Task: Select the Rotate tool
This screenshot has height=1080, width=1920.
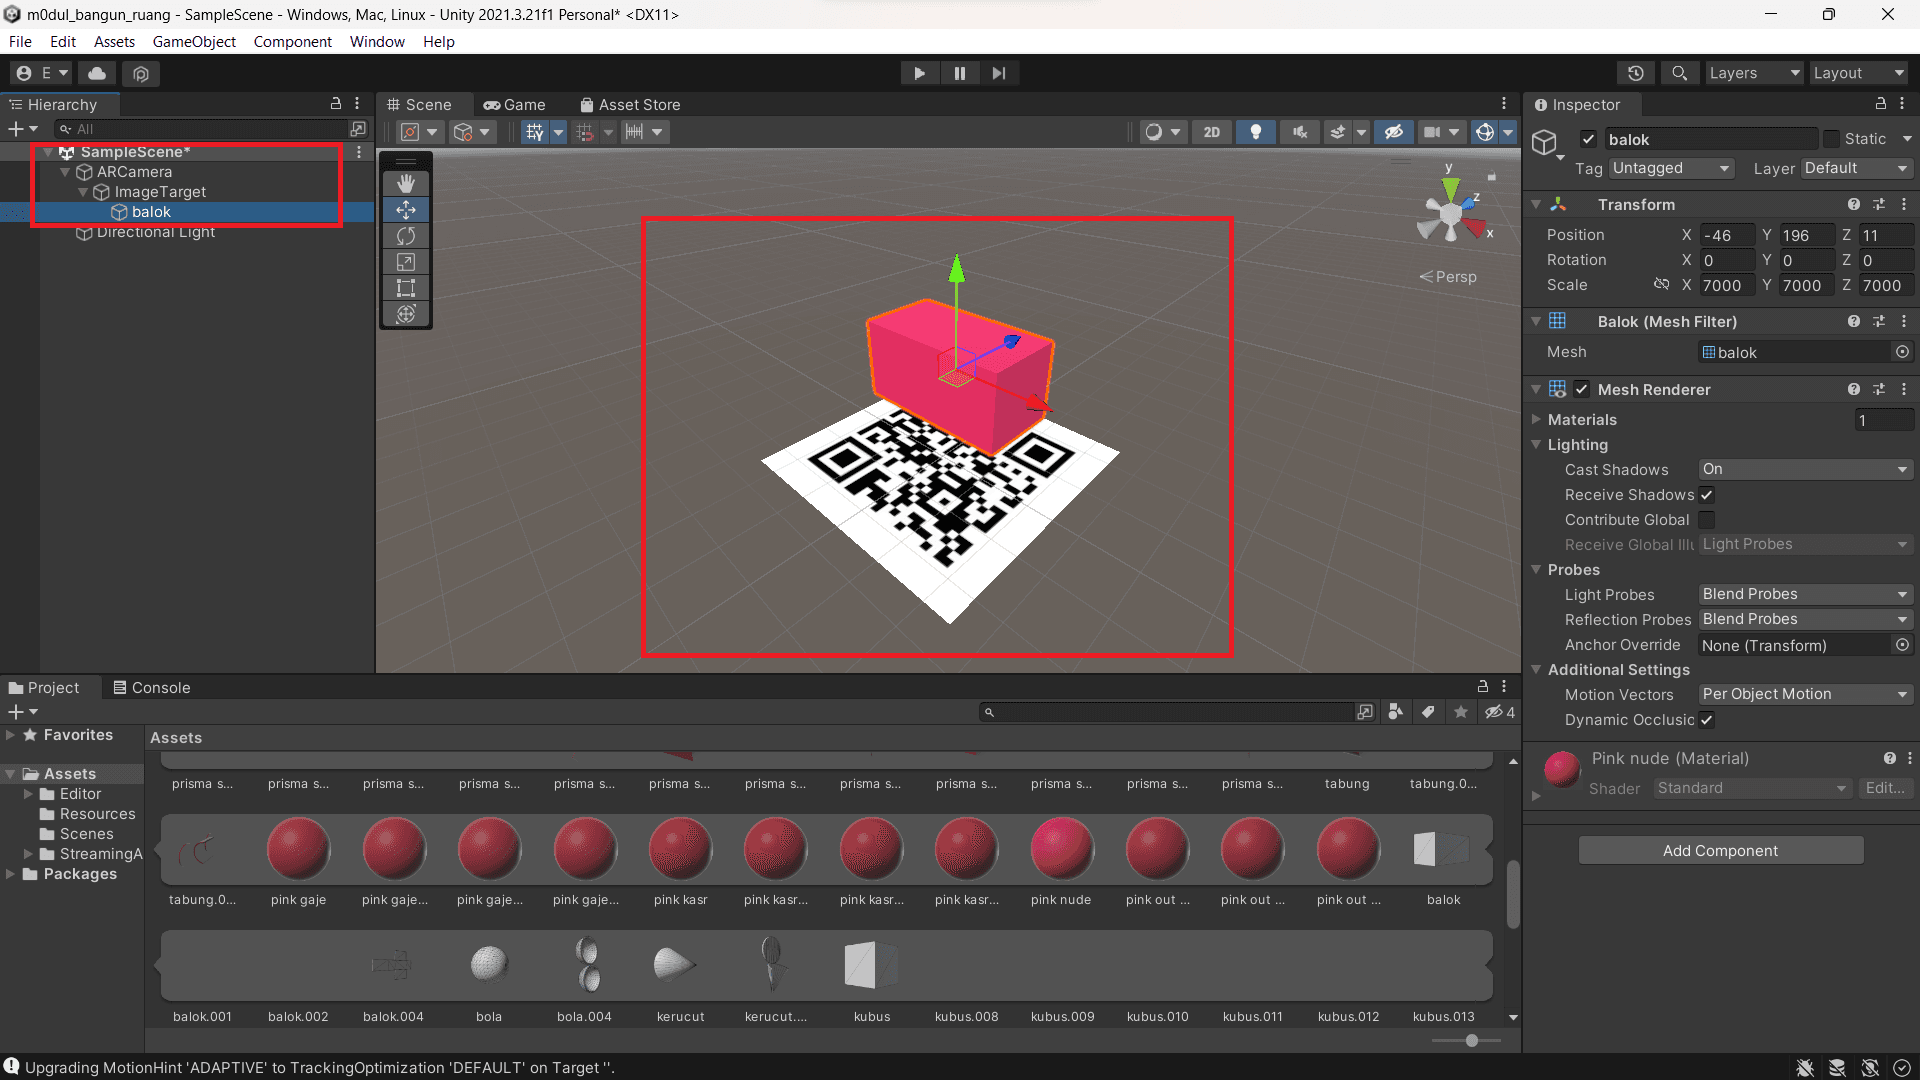Action: (x=406, y=236)
